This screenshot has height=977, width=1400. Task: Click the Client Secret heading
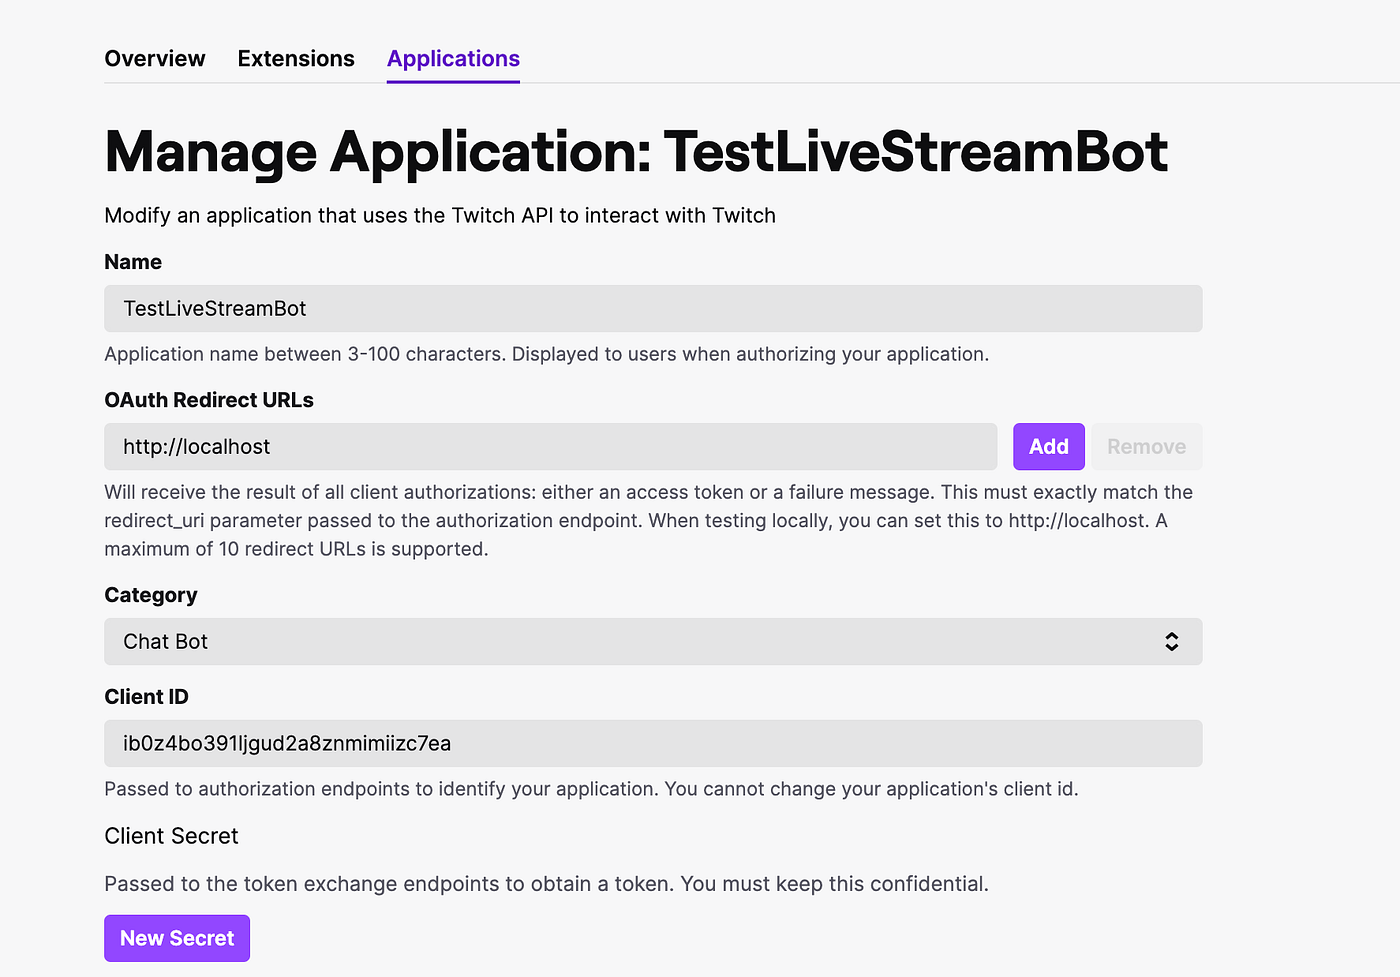(x=171, y=836)
